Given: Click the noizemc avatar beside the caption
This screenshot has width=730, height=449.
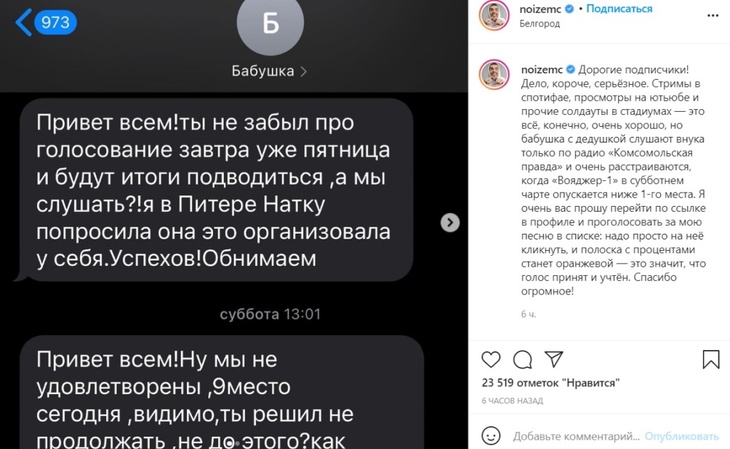Looking at the screenshot, I should click(x=494, y=74).
